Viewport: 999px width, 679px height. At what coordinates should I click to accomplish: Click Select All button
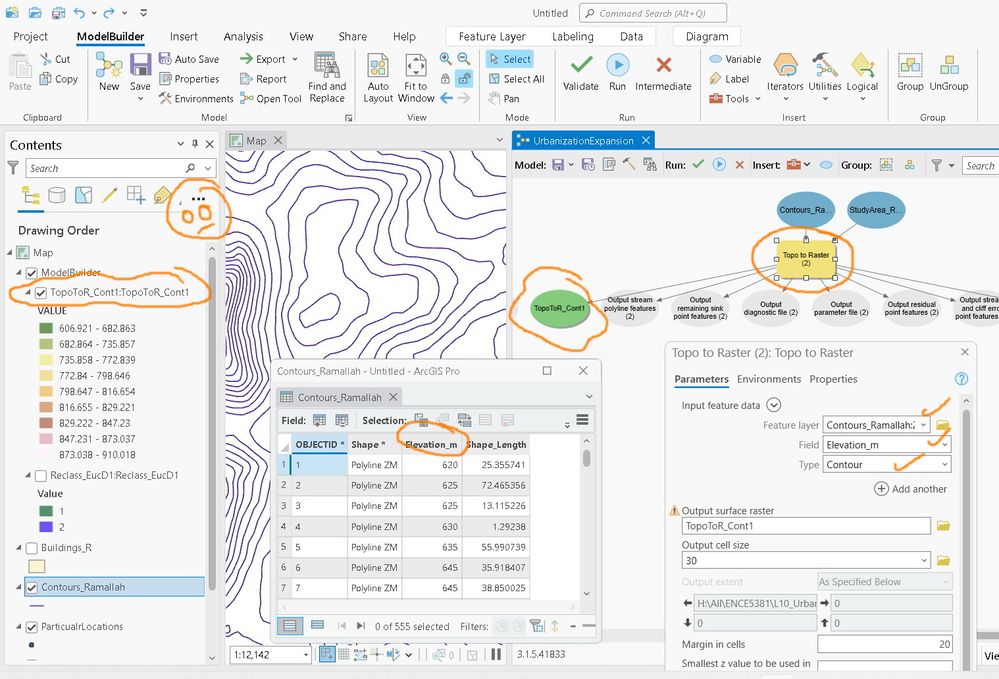pyautogui.click(x=517, y=79)
